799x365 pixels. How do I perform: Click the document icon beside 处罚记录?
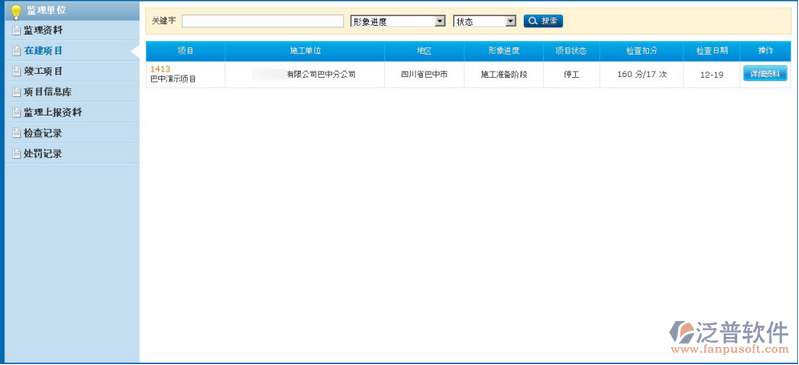[17, 154]
